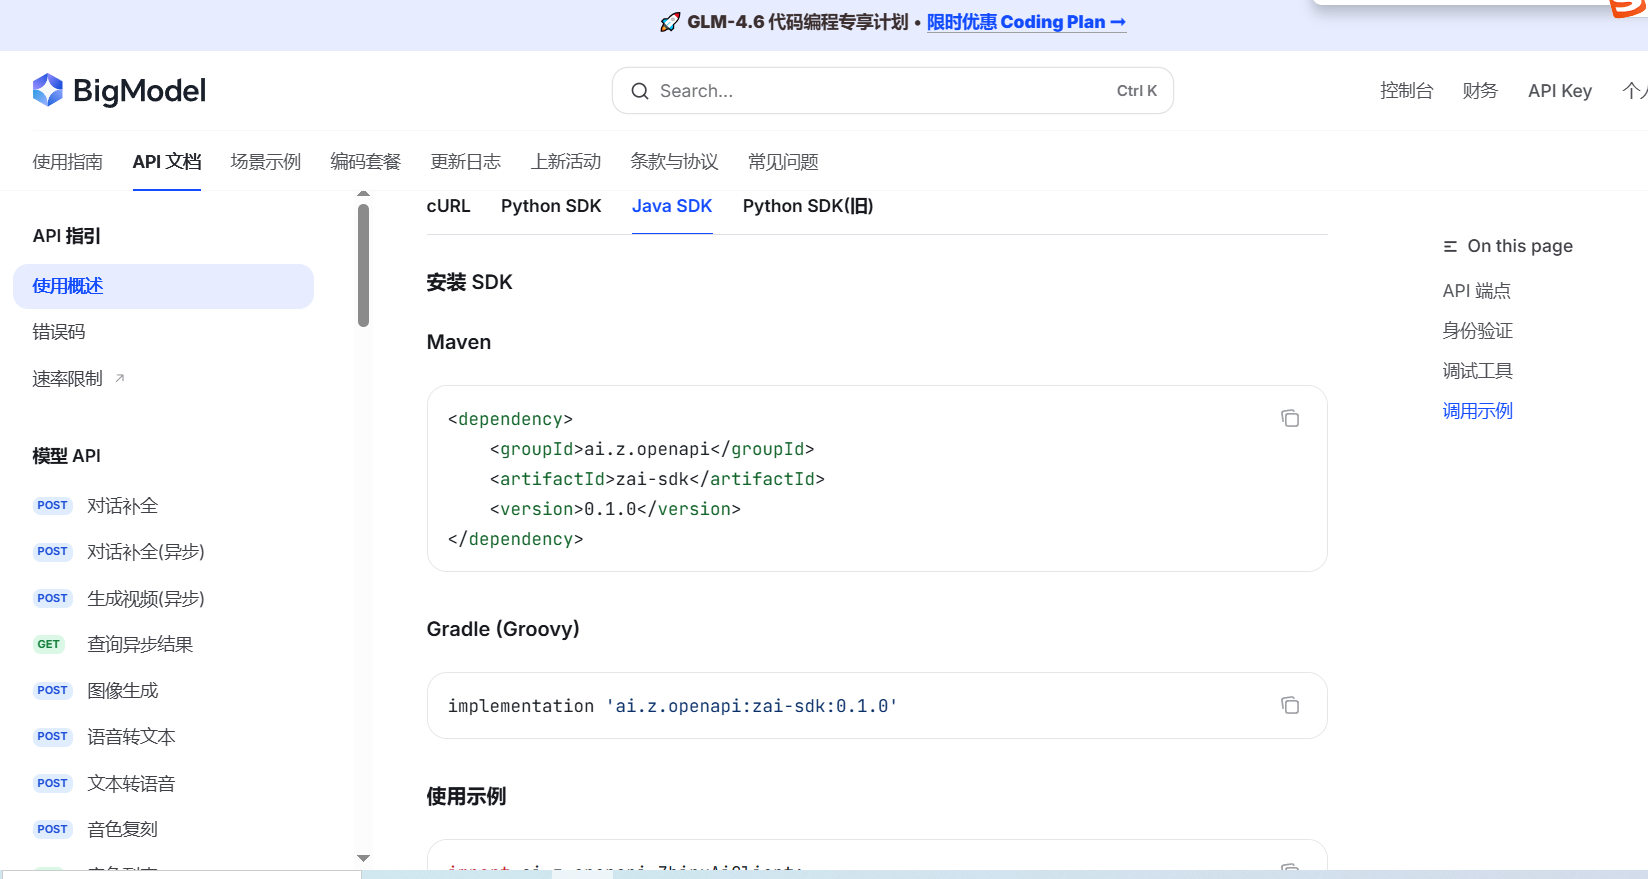Click the version 0.1.0 line
The image size is (1648, 879).
[615, 509]
